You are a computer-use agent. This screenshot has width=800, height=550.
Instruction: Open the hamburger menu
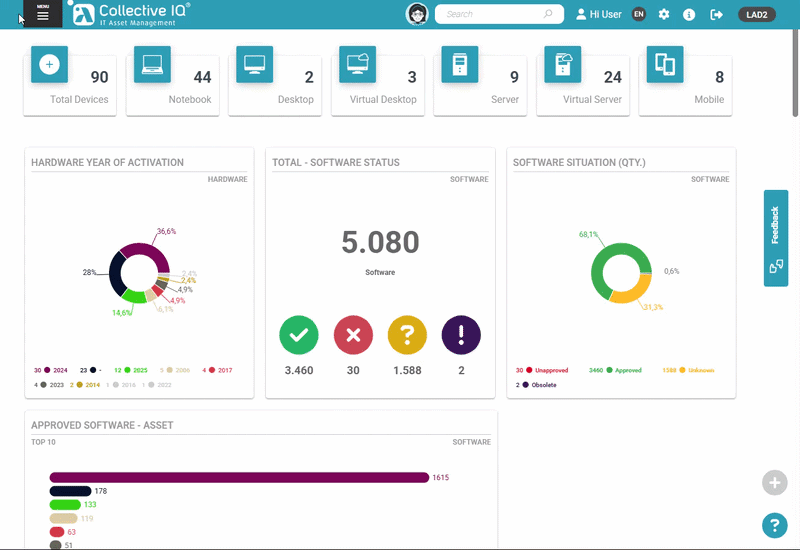tap(42, 15)
